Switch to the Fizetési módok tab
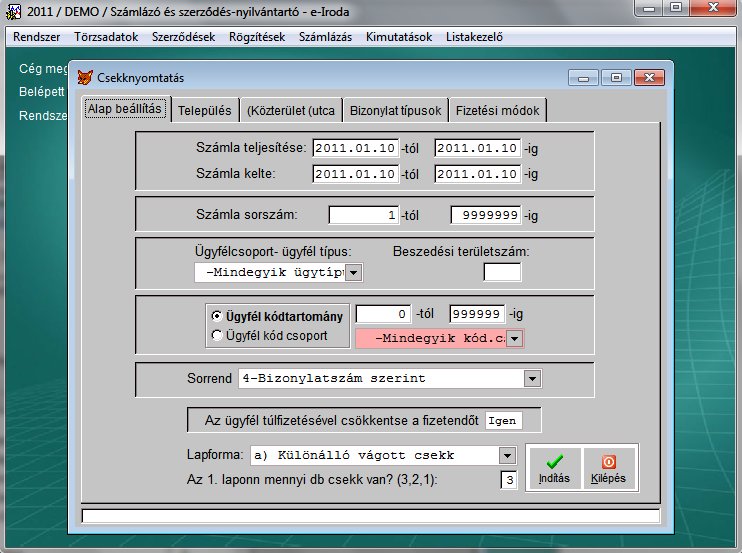The height and width of the screenshot is (553, 742). [x=499, y=109]
